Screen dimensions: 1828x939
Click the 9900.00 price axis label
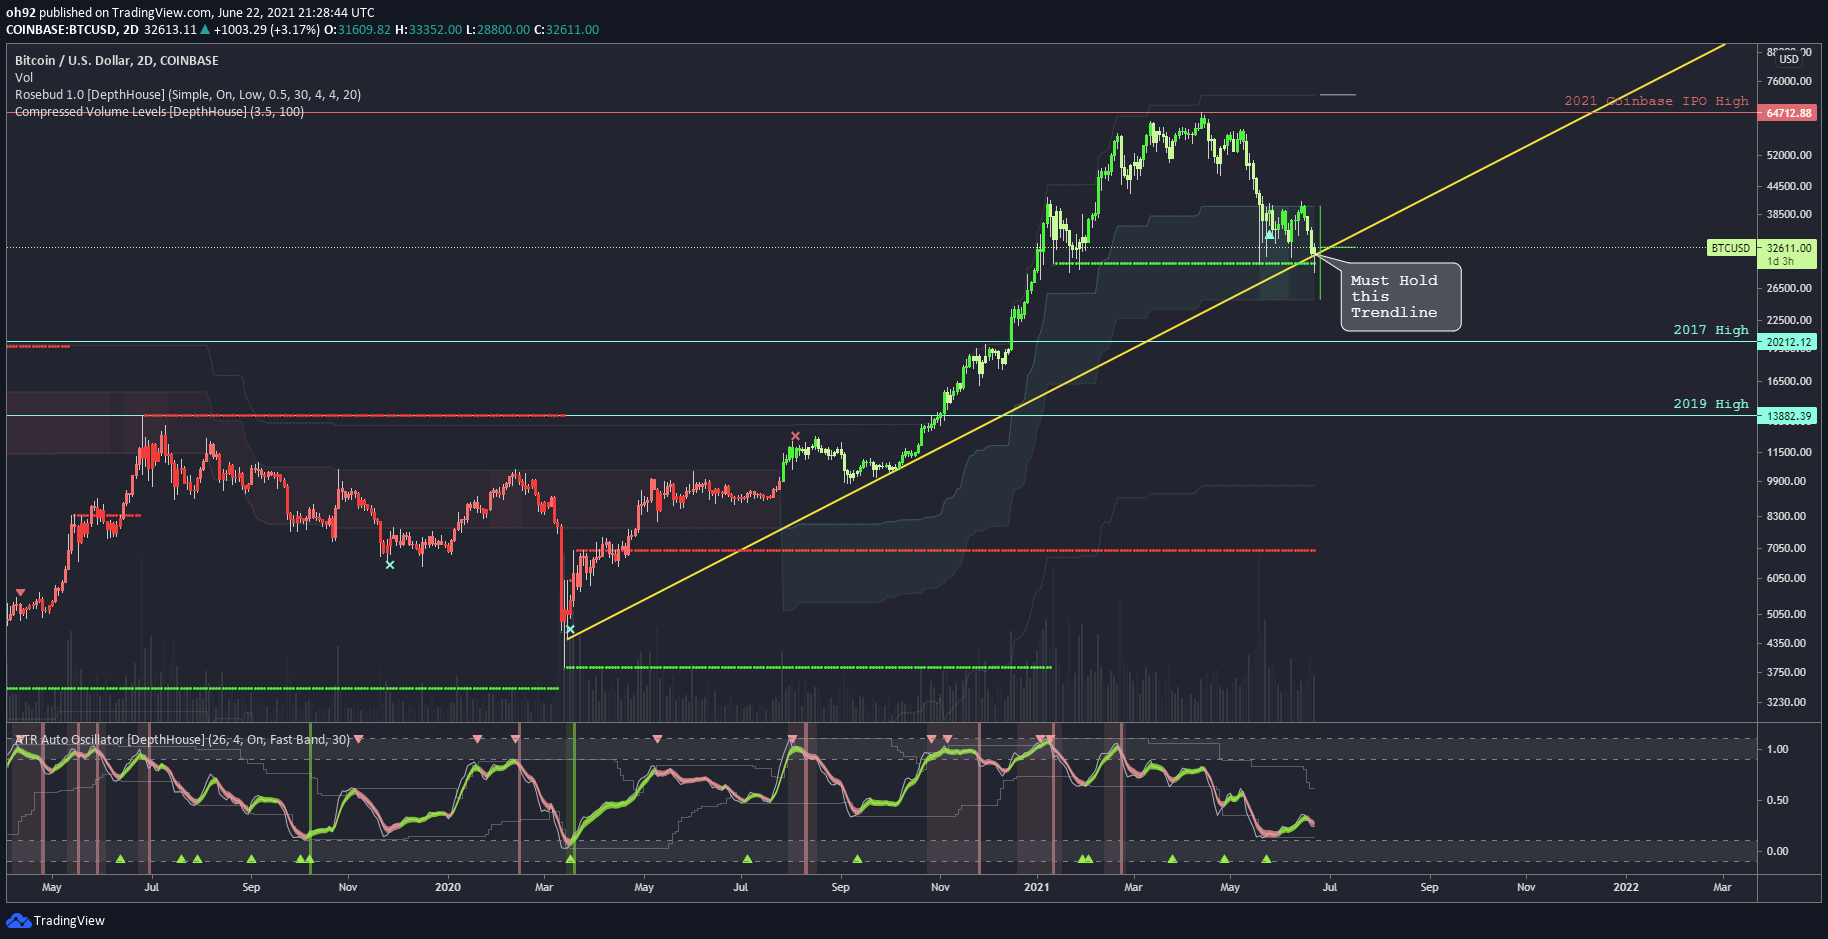[1786, 481]
